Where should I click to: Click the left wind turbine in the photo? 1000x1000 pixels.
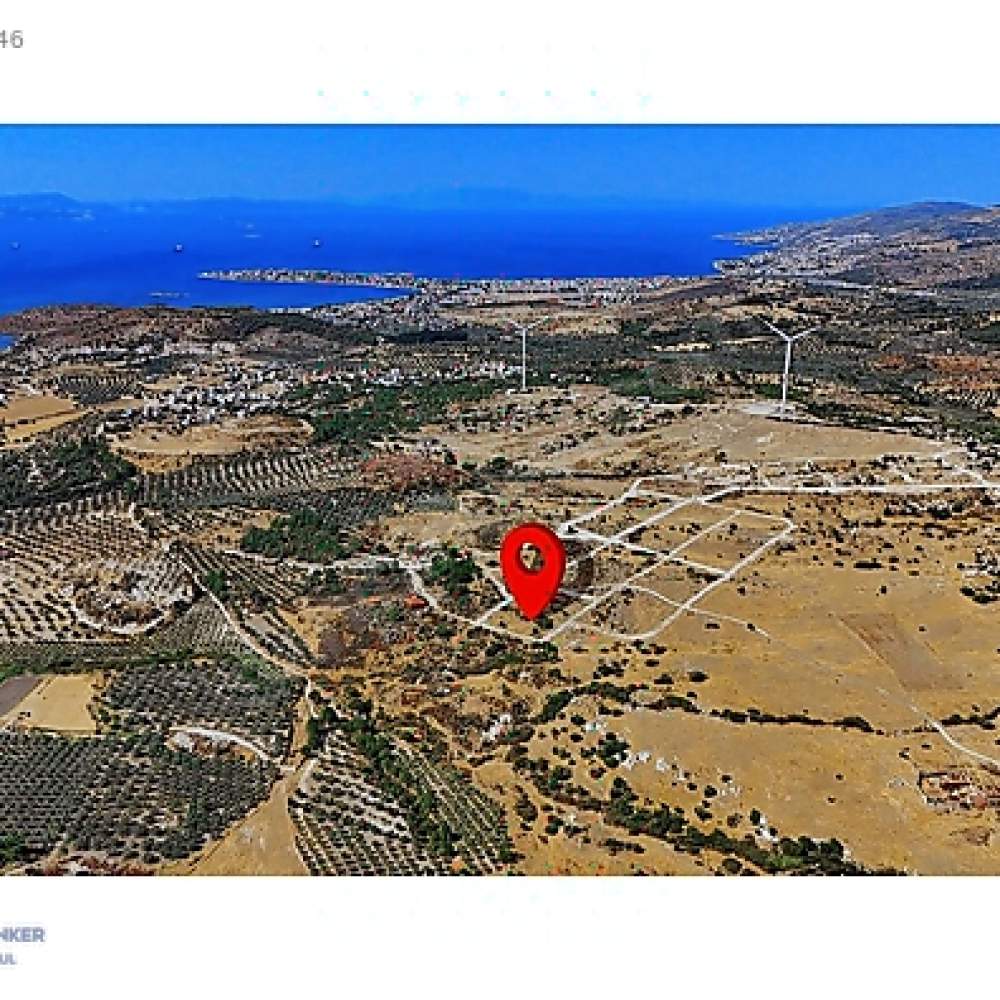click(x=524, y=355)
